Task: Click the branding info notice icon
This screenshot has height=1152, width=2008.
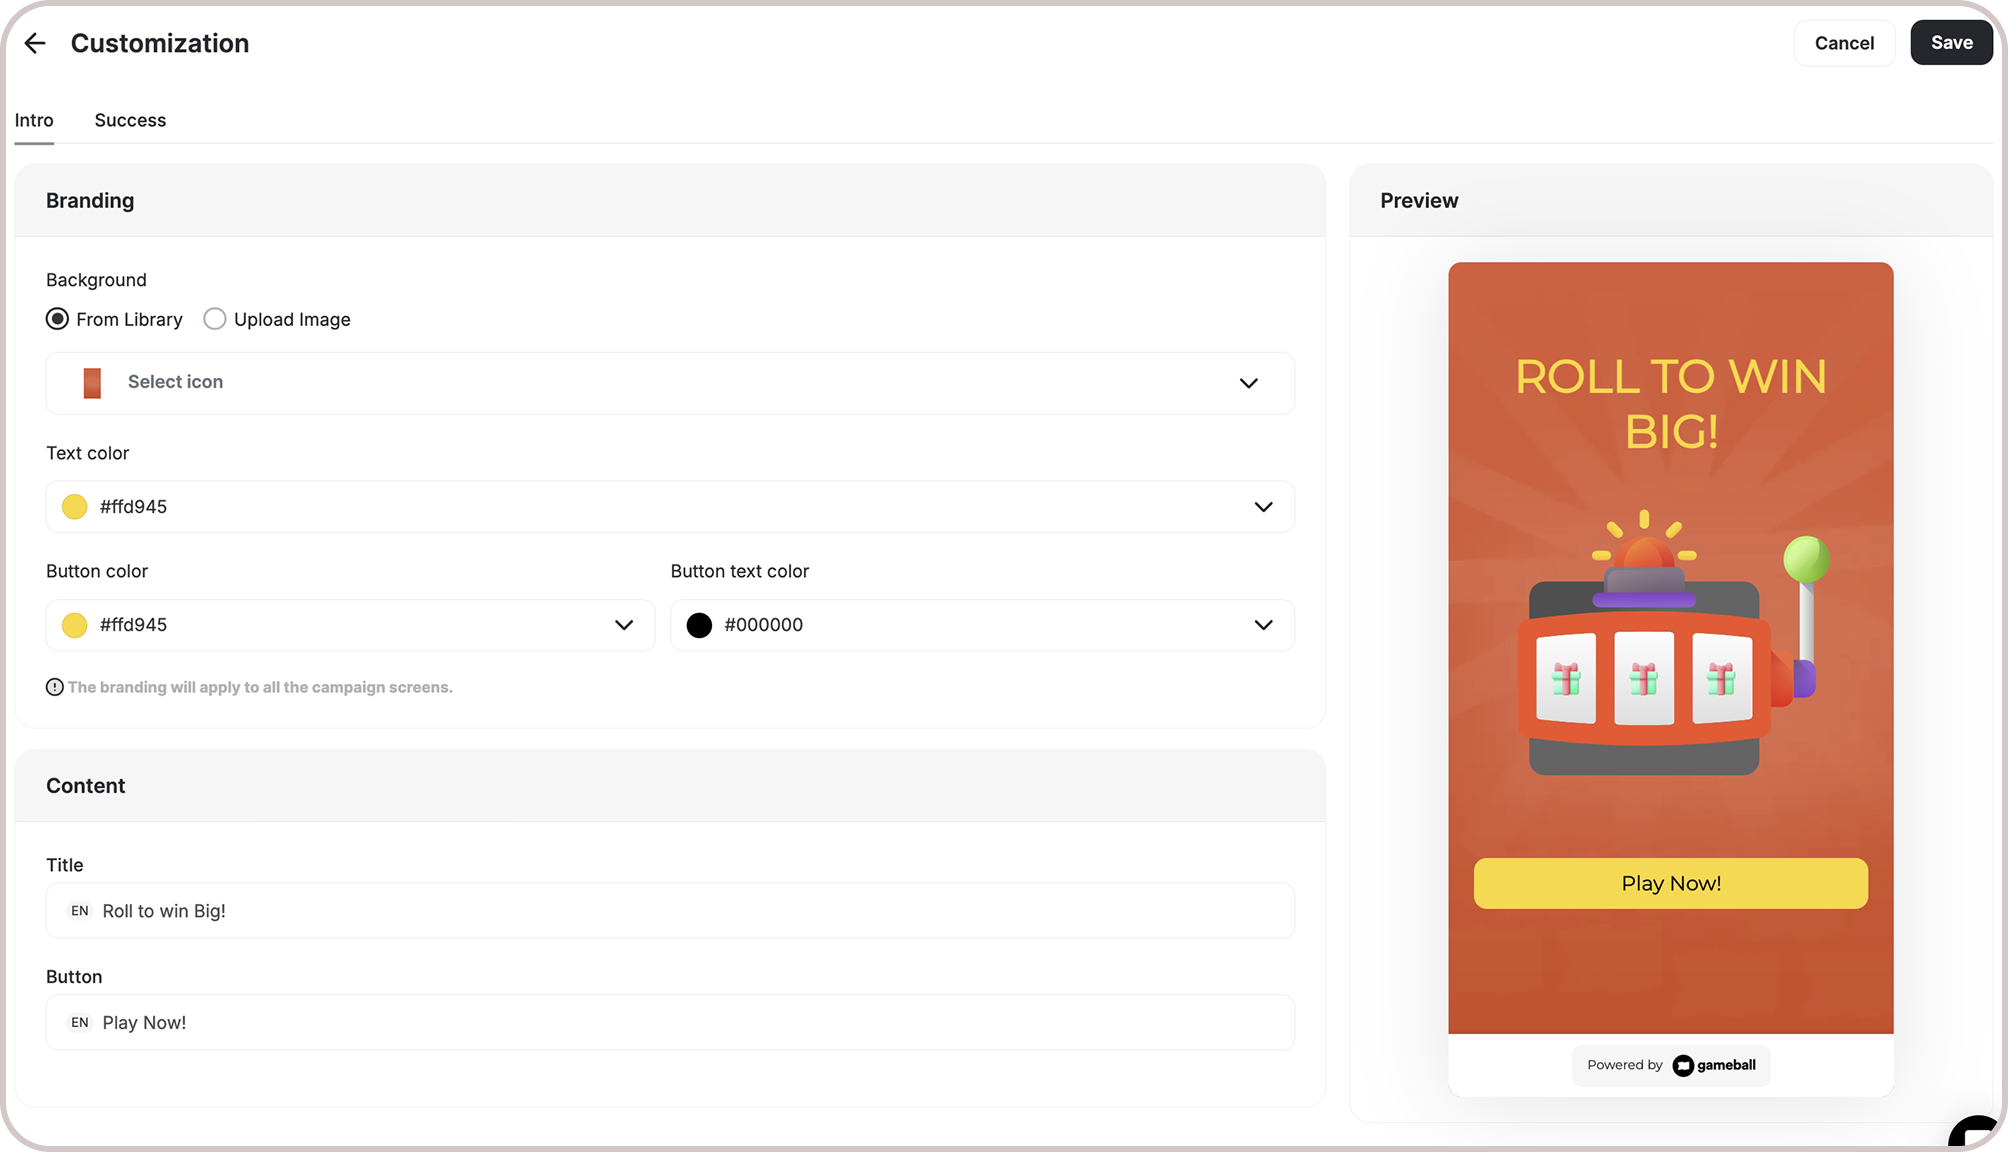Action: (x=55, y=687)
